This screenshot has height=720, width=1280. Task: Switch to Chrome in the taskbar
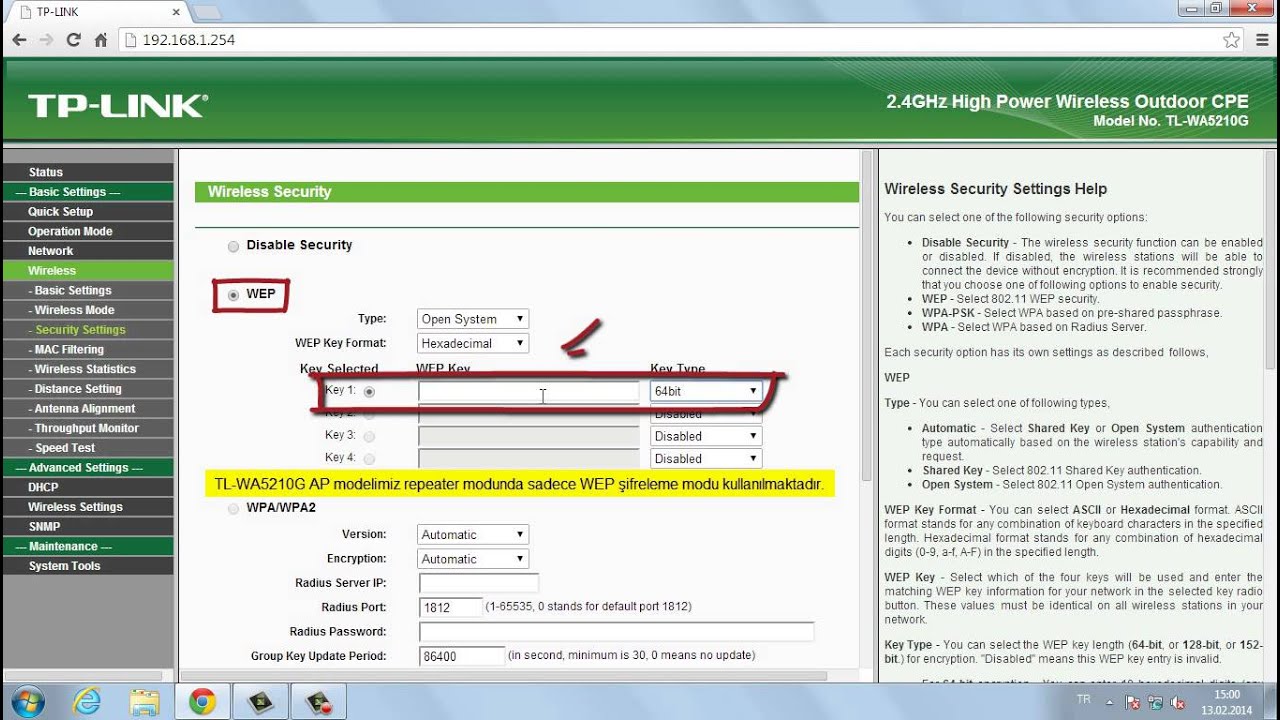tap(202, 701)
